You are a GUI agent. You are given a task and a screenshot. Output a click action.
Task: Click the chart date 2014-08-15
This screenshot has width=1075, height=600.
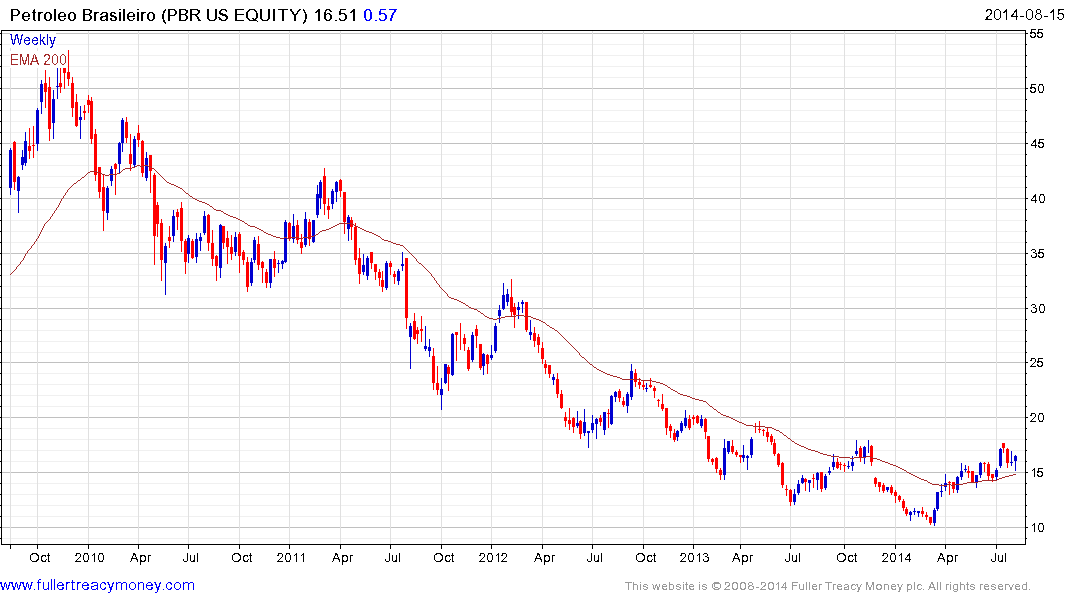click(x=1024, y=15)
